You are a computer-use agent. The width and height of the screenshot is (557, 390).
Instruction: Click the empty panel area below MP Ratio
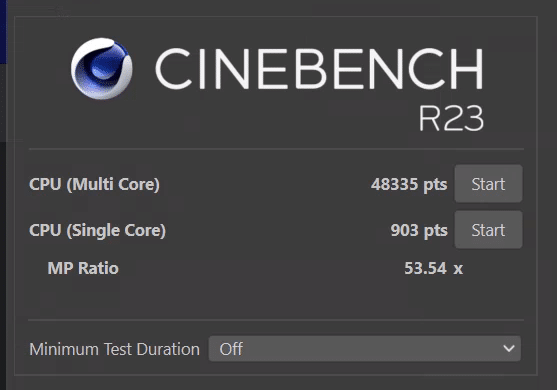[x=276, y=298]
